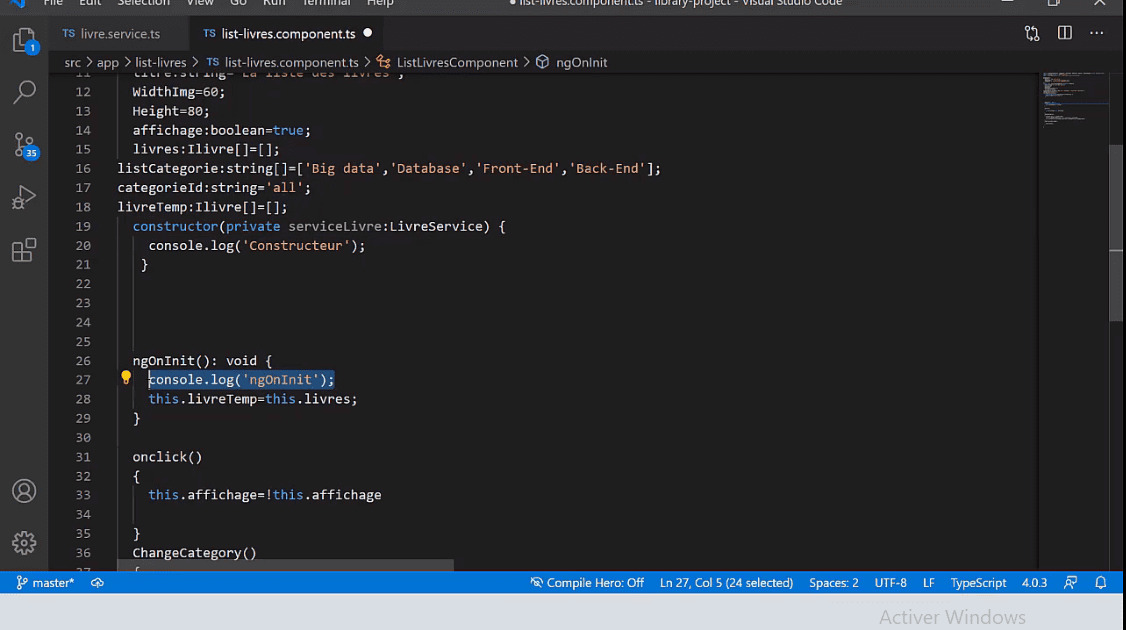This screenshot has height=630, width=1126.
Task: Select the list-livres.component.ts tab
Action: [288, 34]
